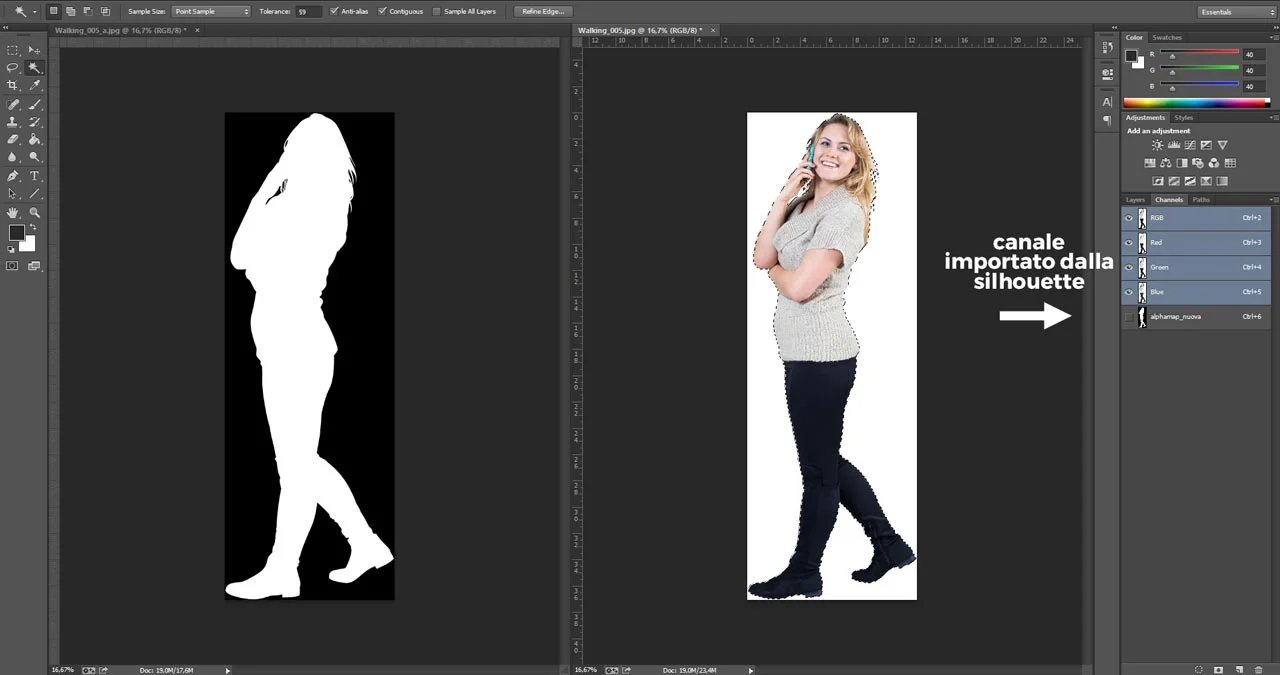The image size is (1280, 675).
Task: Select the Clone Stamp tool
Action: click(x=13, y=122)
